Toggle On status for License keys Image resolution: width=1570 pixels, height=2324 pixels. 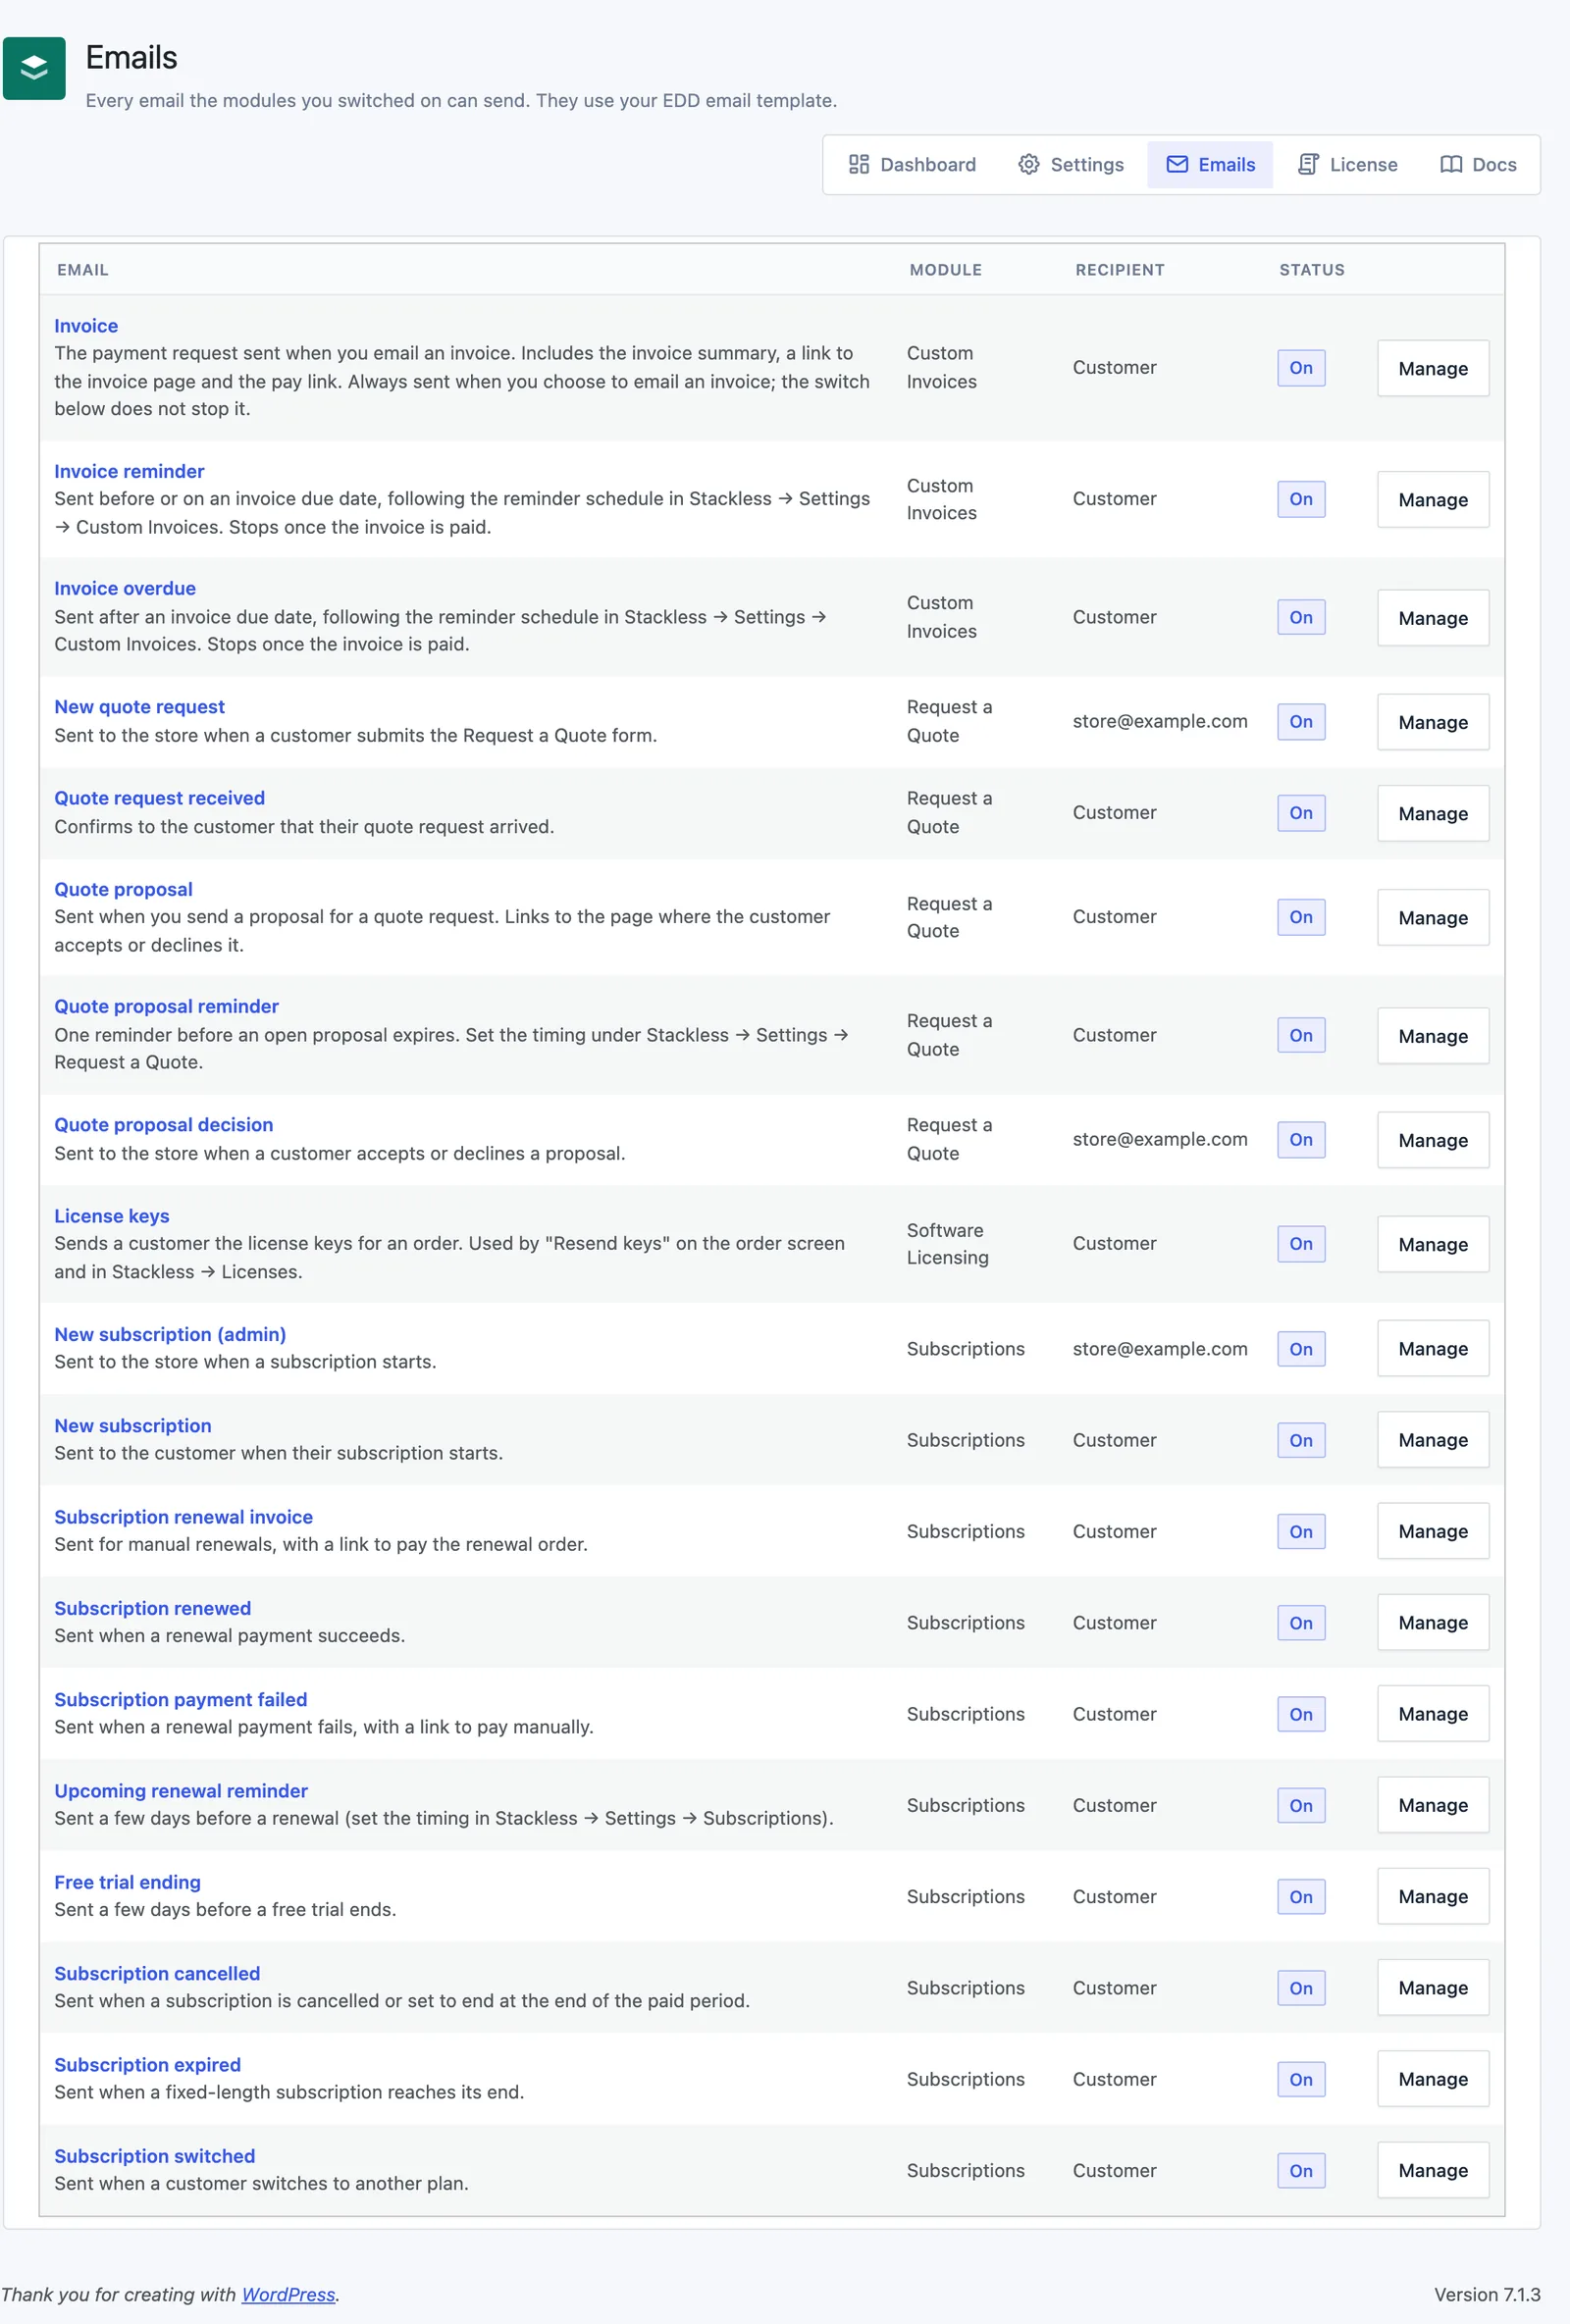pyautogui.click(x=1301, y=1244)
